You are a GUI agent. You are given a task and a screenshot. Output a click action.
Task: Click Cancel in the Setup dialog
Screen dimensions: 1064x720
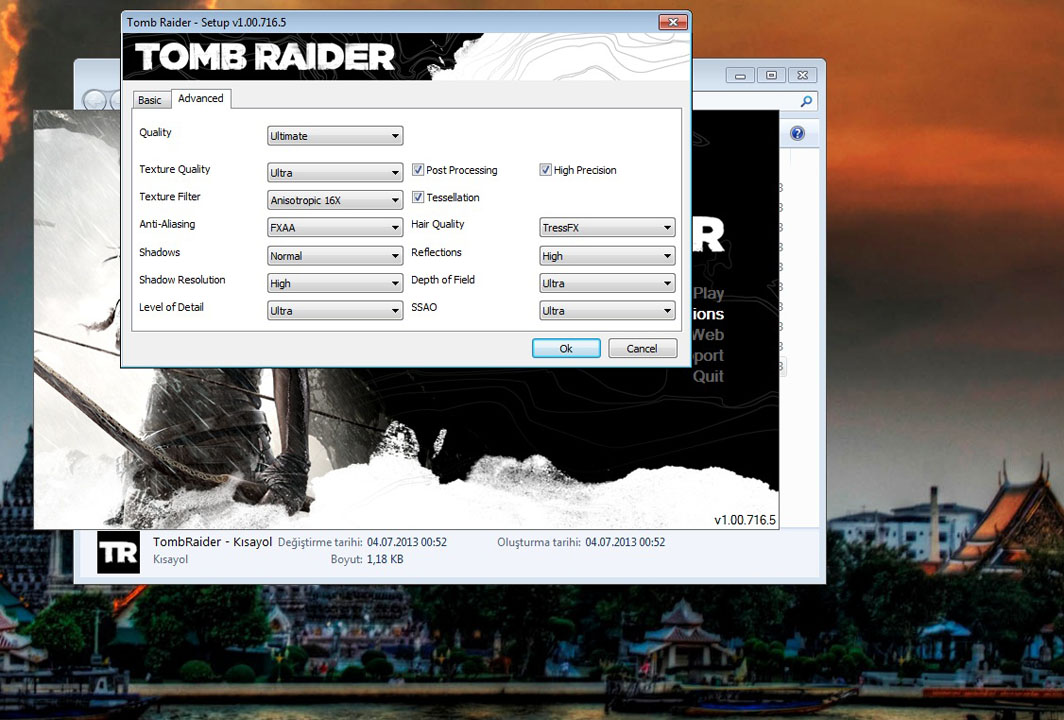pos(642,348)
